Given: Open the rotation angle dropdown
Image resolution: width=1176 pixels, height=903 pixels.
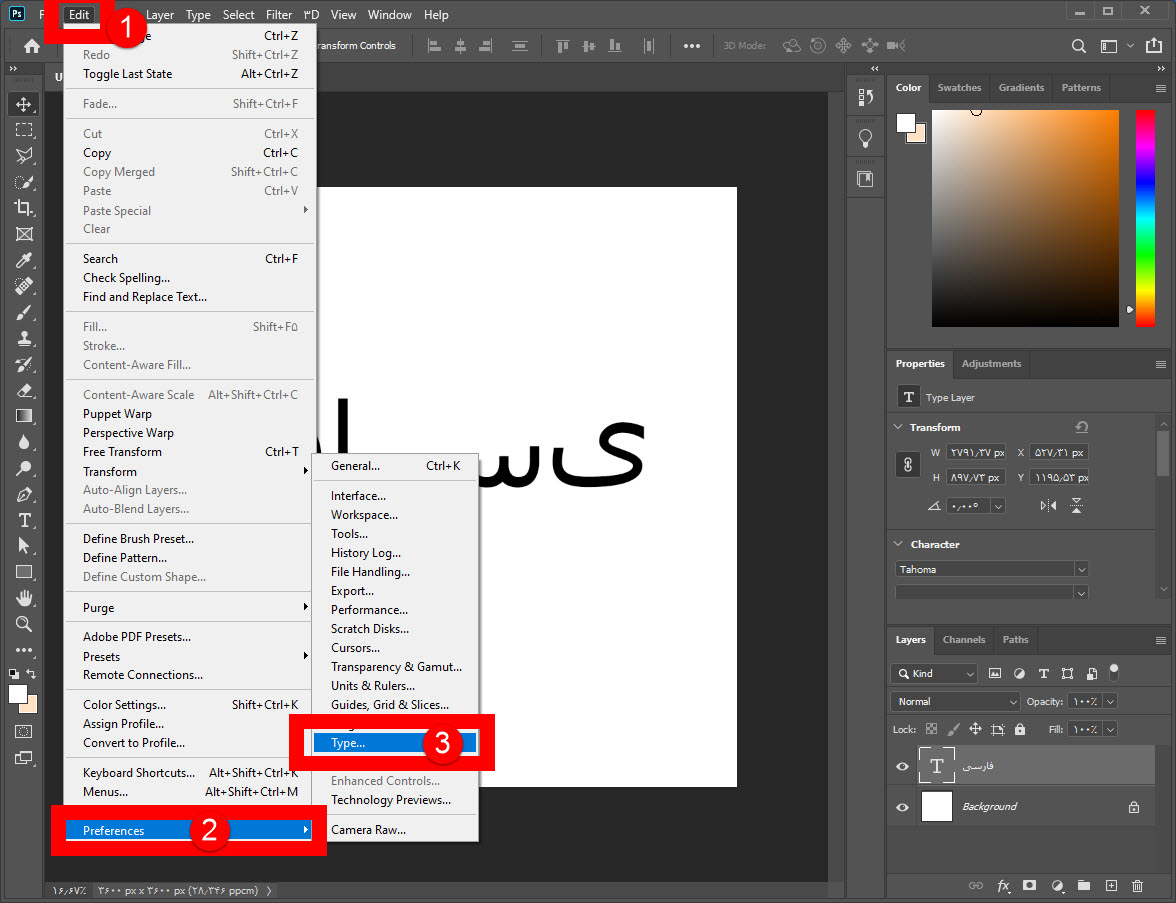Looking at the screenshot, I should pos(998,506).
